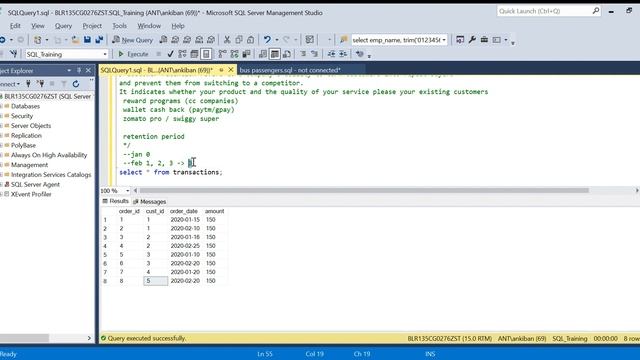Select Results to Grid mode

pos(275,54)
